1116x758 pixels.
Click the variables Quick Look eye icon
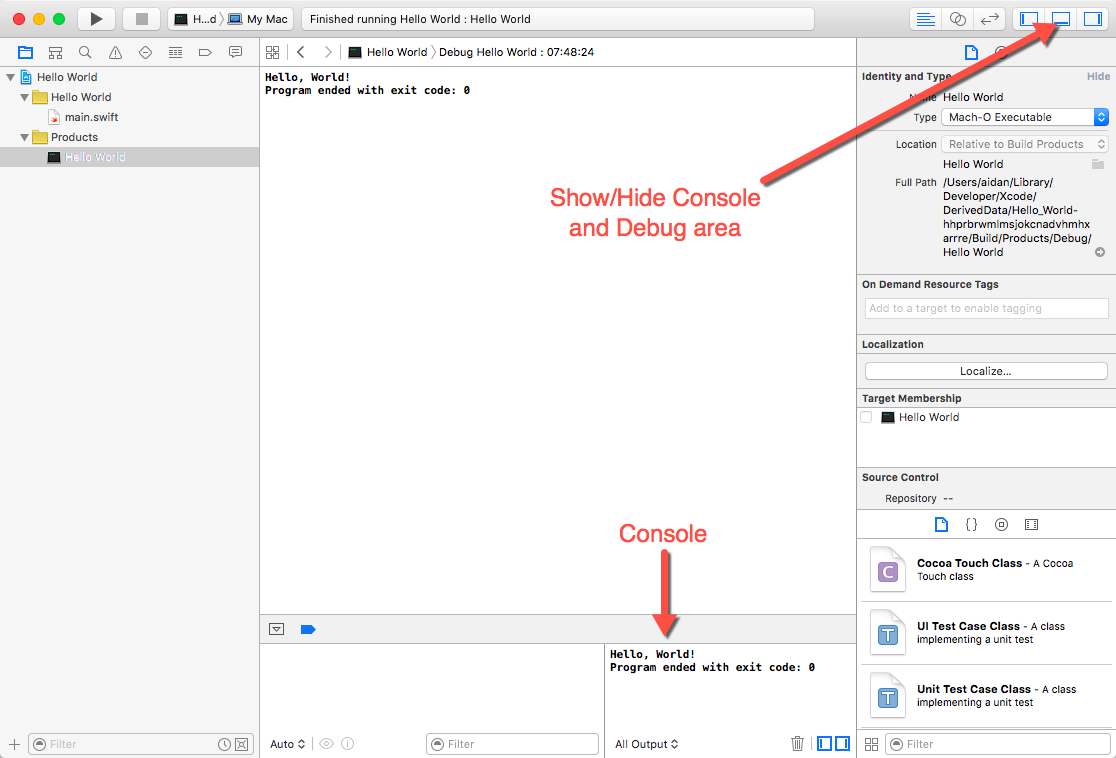point(327,744)
